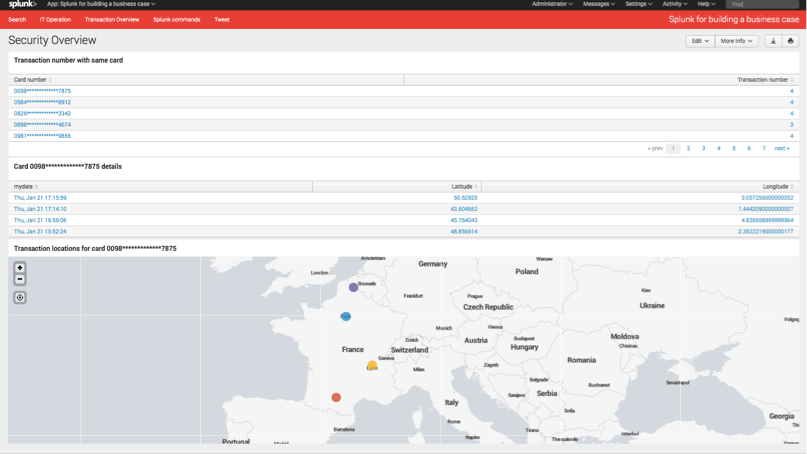Sort by Latitude column
Screen dimensions: 807x454
point(465,186)
